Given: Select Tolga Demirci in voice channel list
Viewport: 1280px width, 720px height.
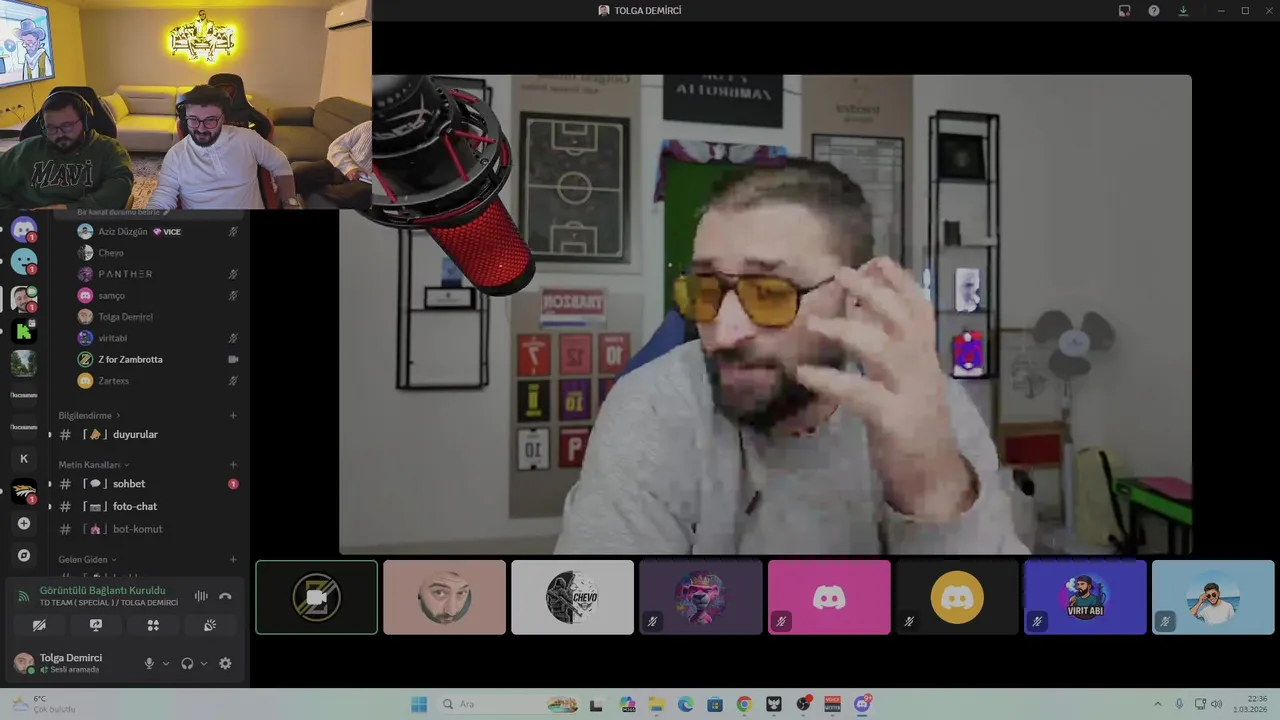Looking at the screenshot, I should point(158,317).
